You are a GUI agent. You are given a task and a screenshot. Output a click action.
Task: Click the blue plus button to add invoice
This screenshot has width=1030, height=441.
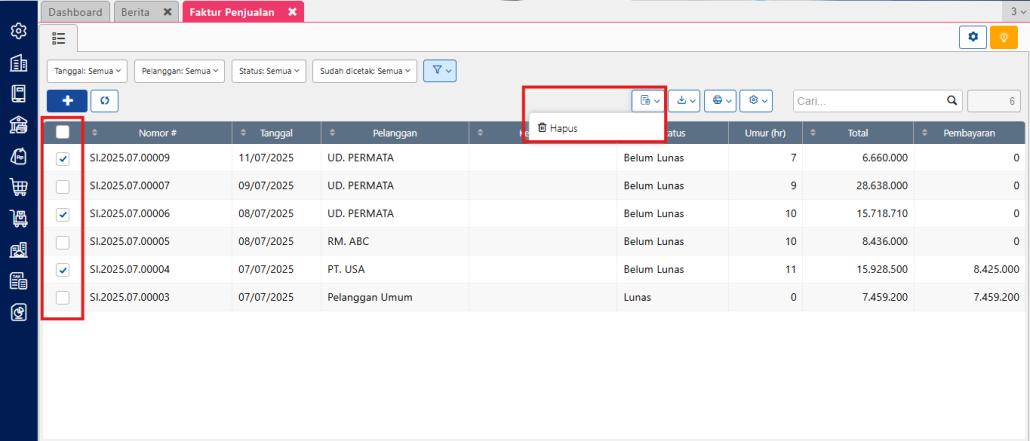point(66,101)
